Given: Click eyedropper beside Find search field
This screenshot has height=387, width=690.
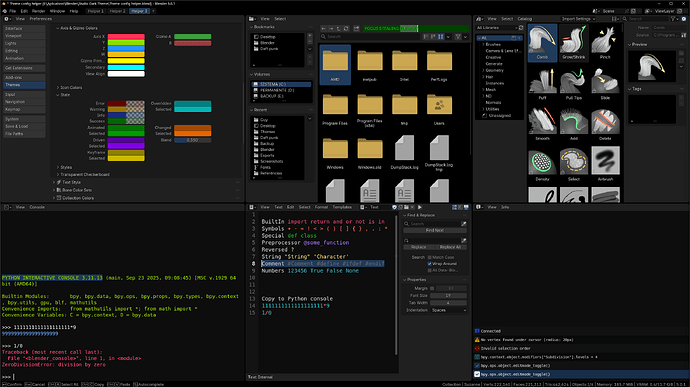Looking at the screenshot, I should tap(464, 224).
